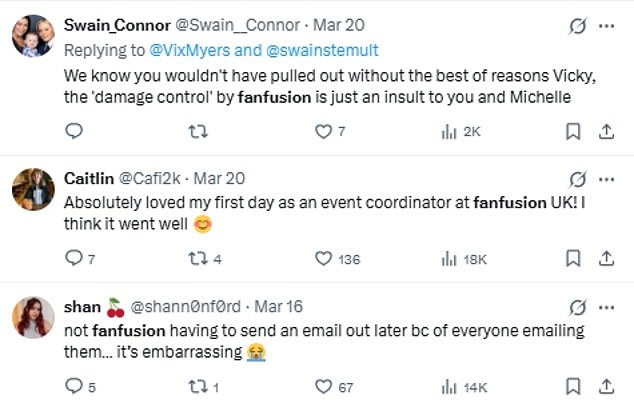View analytics on Swain_Connor's 2K views tweet
This screenshot has width=634, height=407.
pos(449,130)
